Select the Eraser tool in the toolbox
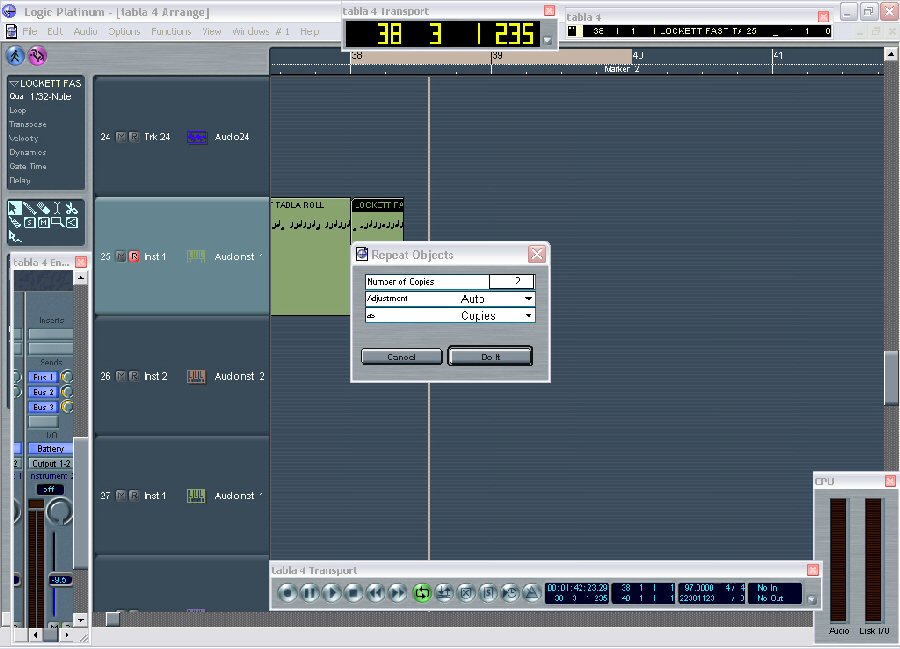Screen dimensions: 900x649 point(45,209)
